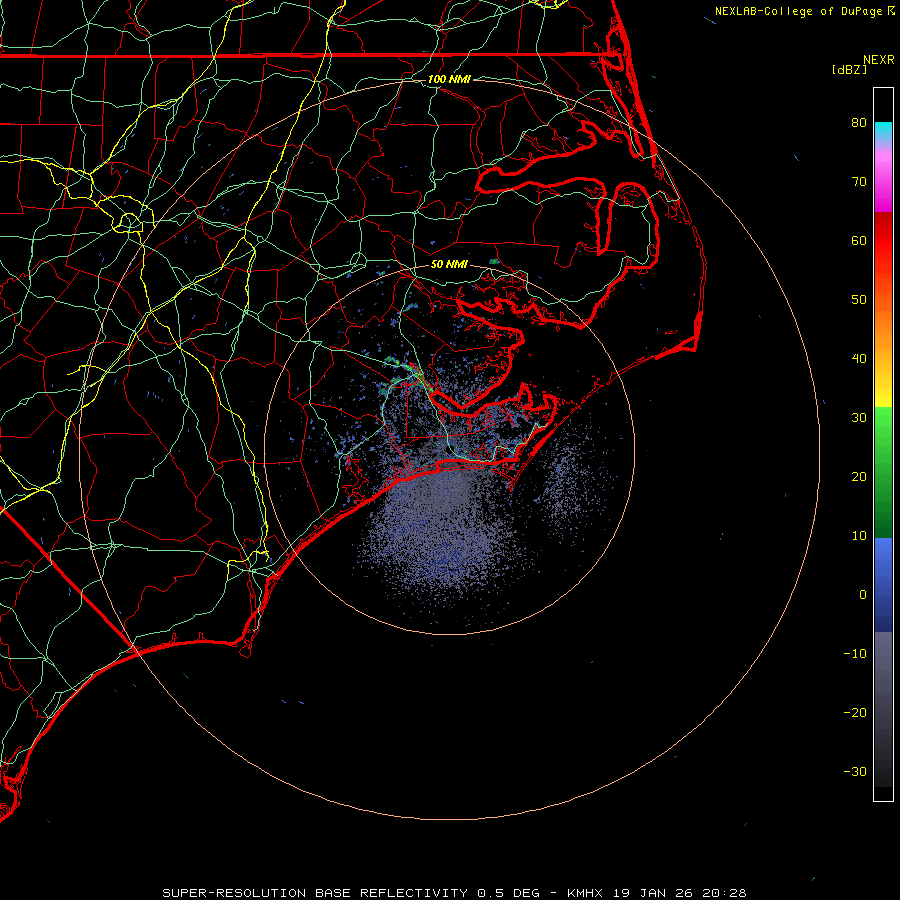This screenshot has width=900, height=900.
Task: Click the 50 value on the dBZ scale
Action: pyautogui.click(x=859, y=300)
